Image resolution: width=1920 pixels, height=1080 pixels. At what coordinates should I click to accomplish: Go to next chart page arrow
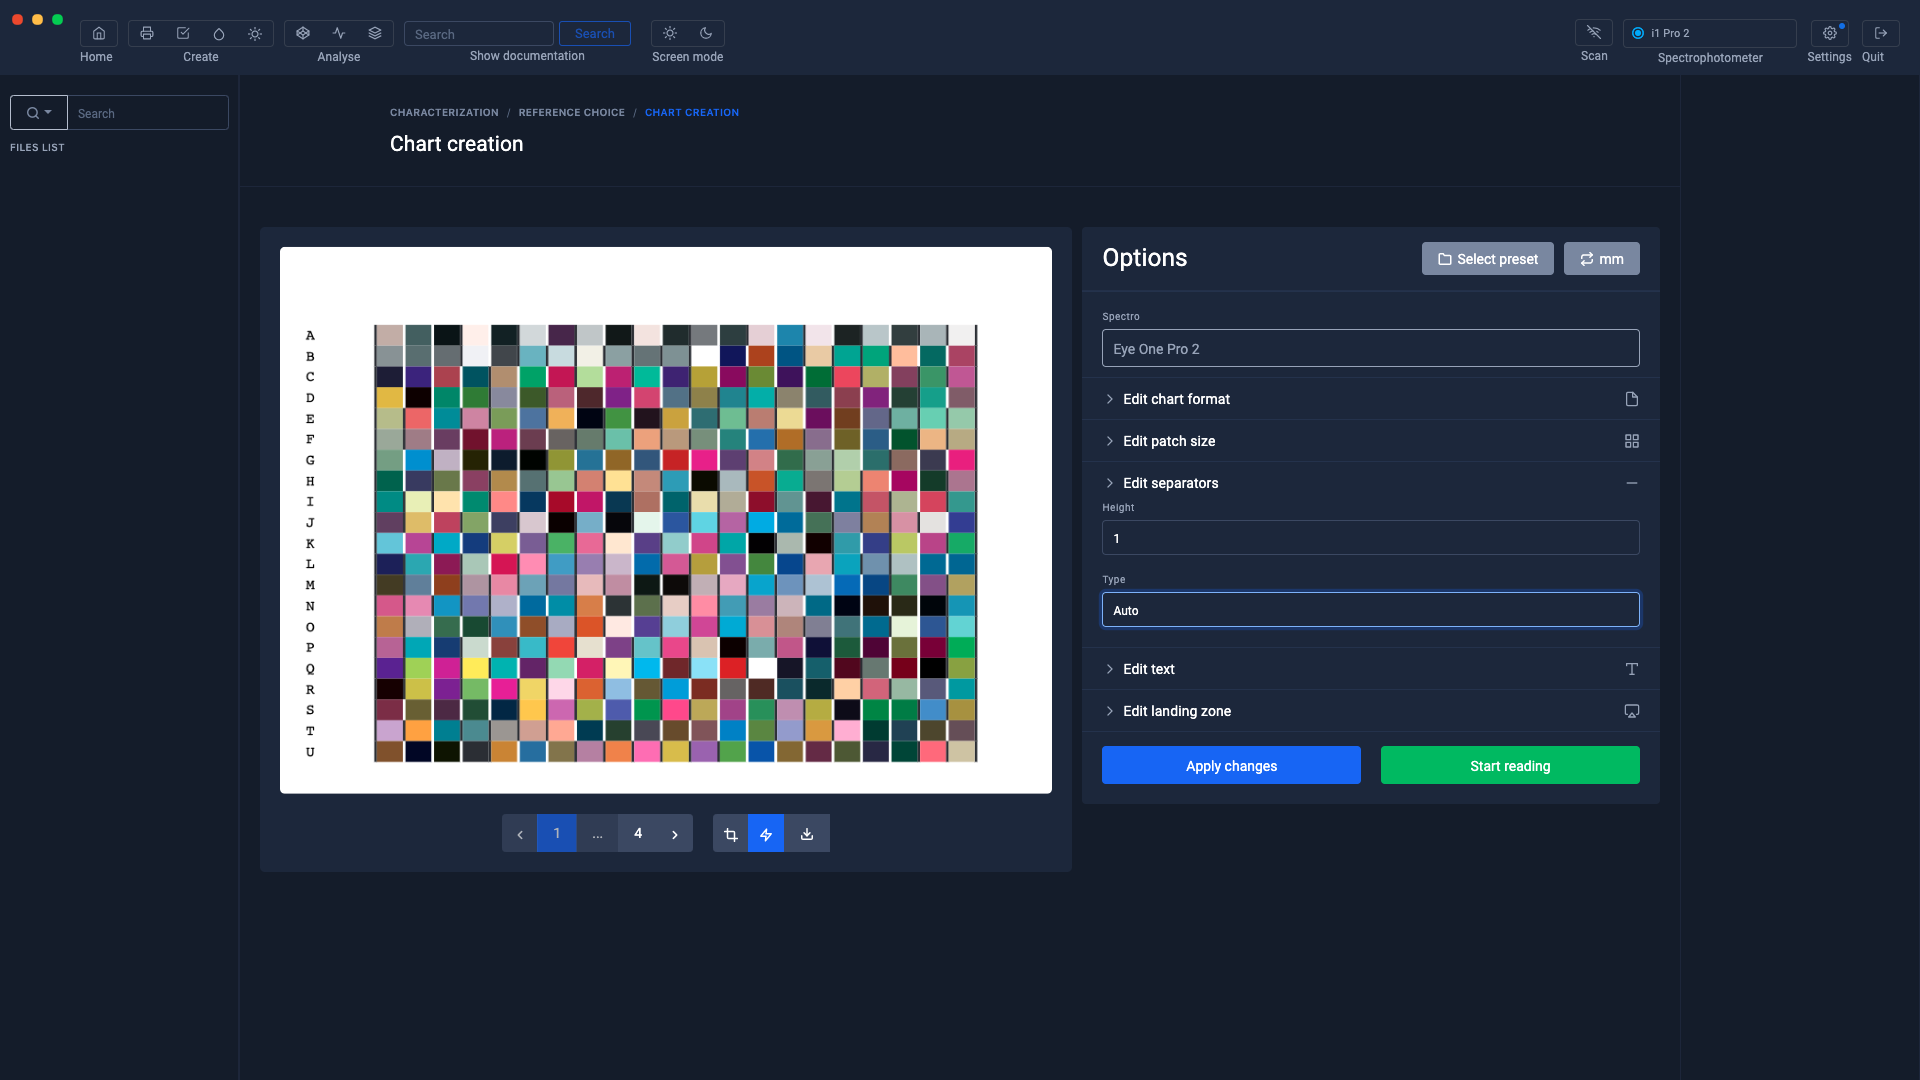[x=675, y=833]
